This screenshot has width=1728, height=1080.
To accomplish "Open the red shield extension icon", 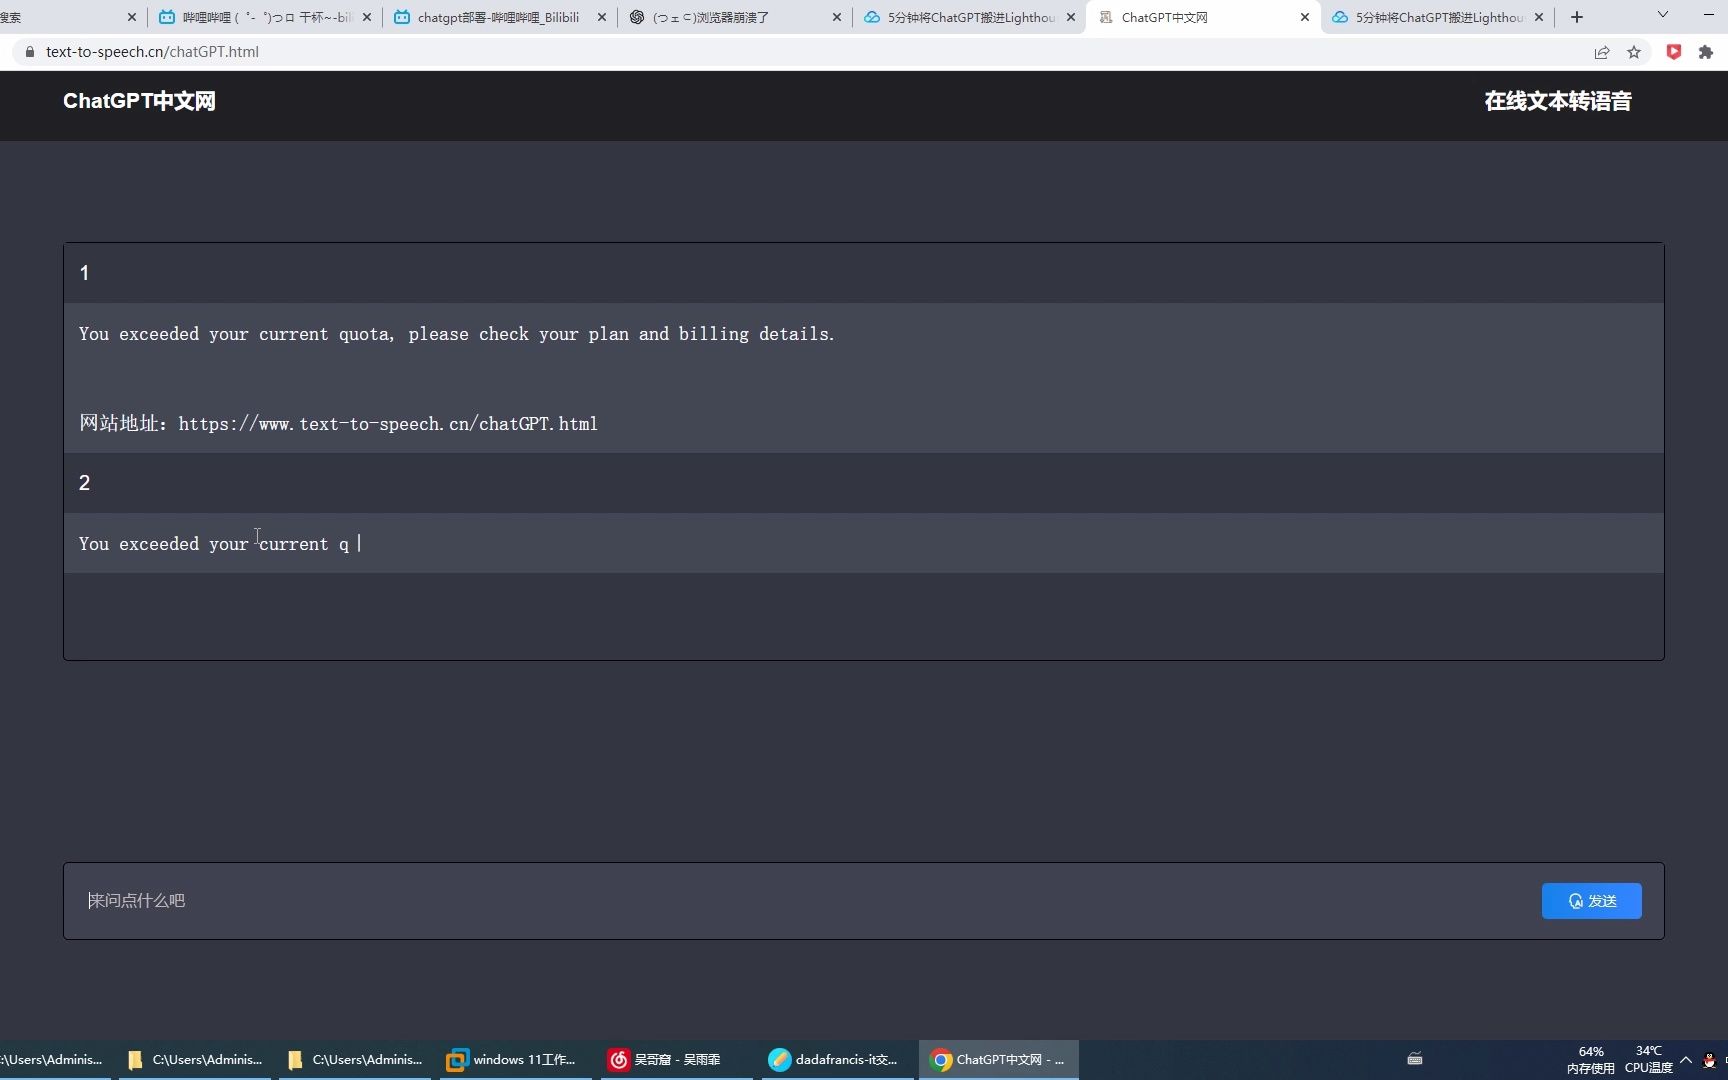I will tap(1674, 52).
